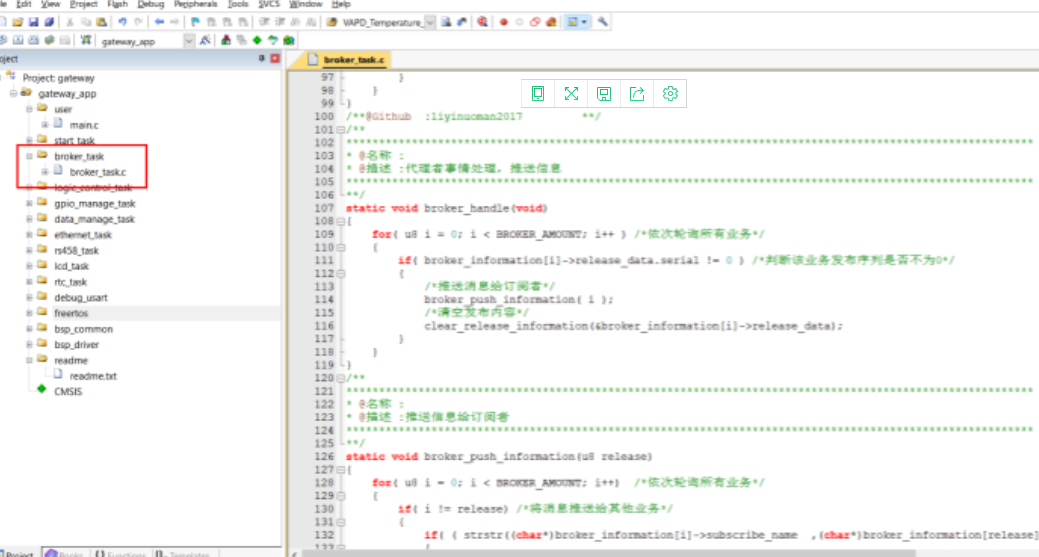Open the VAPD_Temperature find dropdown

coord(430,23)
